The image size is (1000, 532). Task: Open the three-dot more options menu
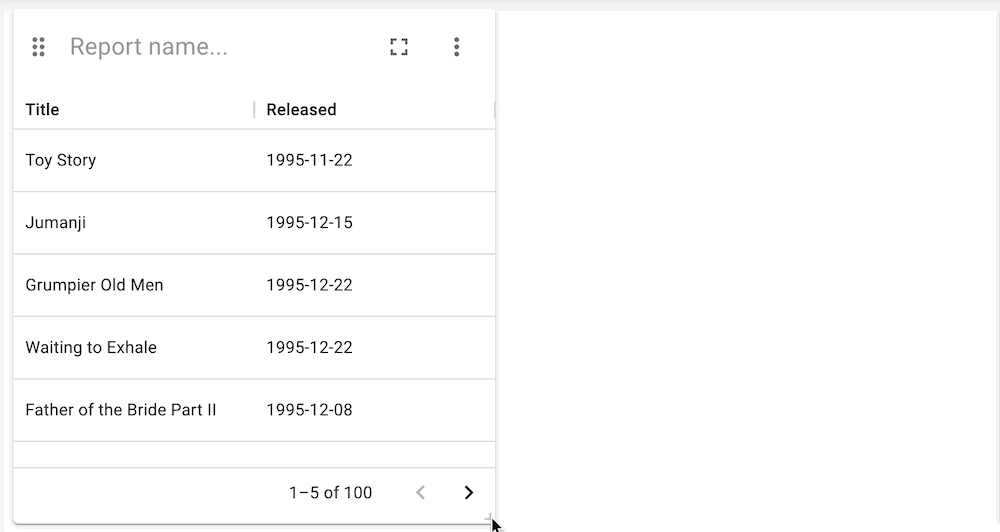click(x=457, y=47)
